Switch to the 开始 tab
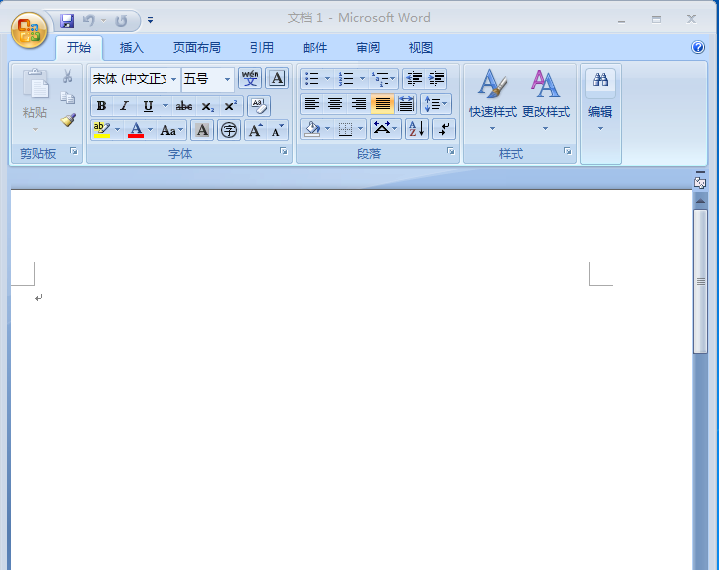 79,48
